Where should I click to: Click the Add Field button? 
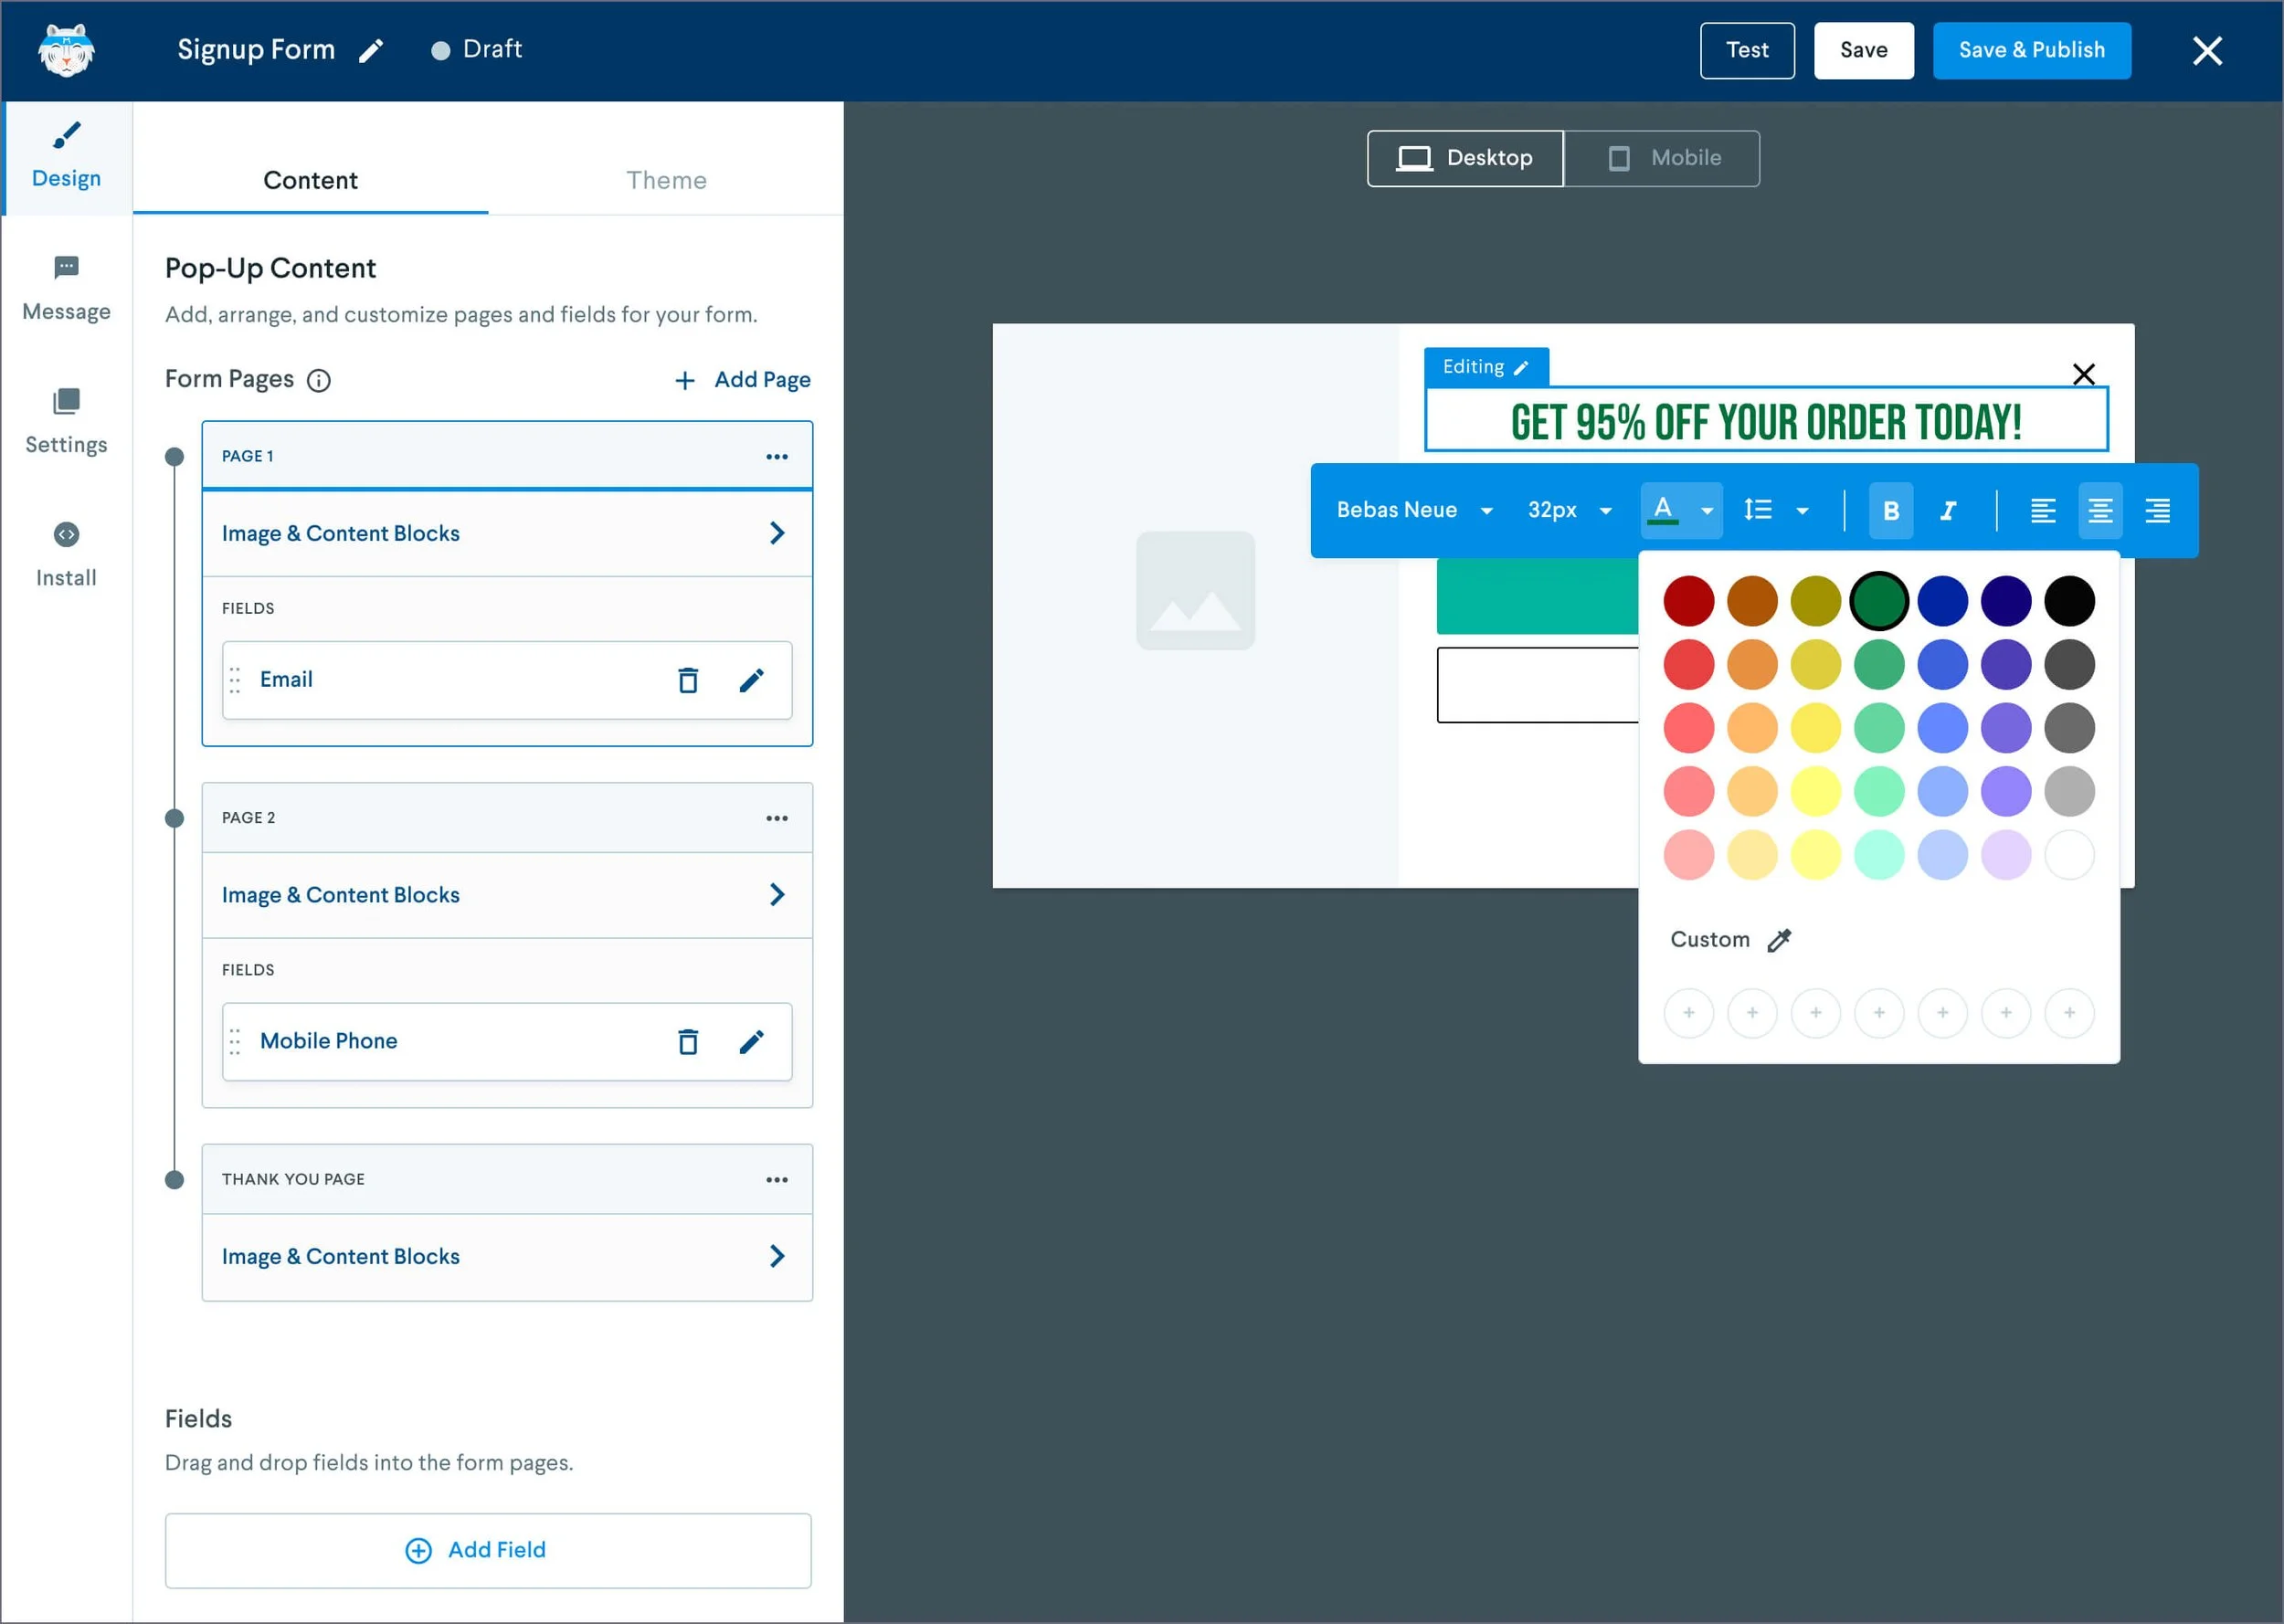click(x=488, y=1550)
